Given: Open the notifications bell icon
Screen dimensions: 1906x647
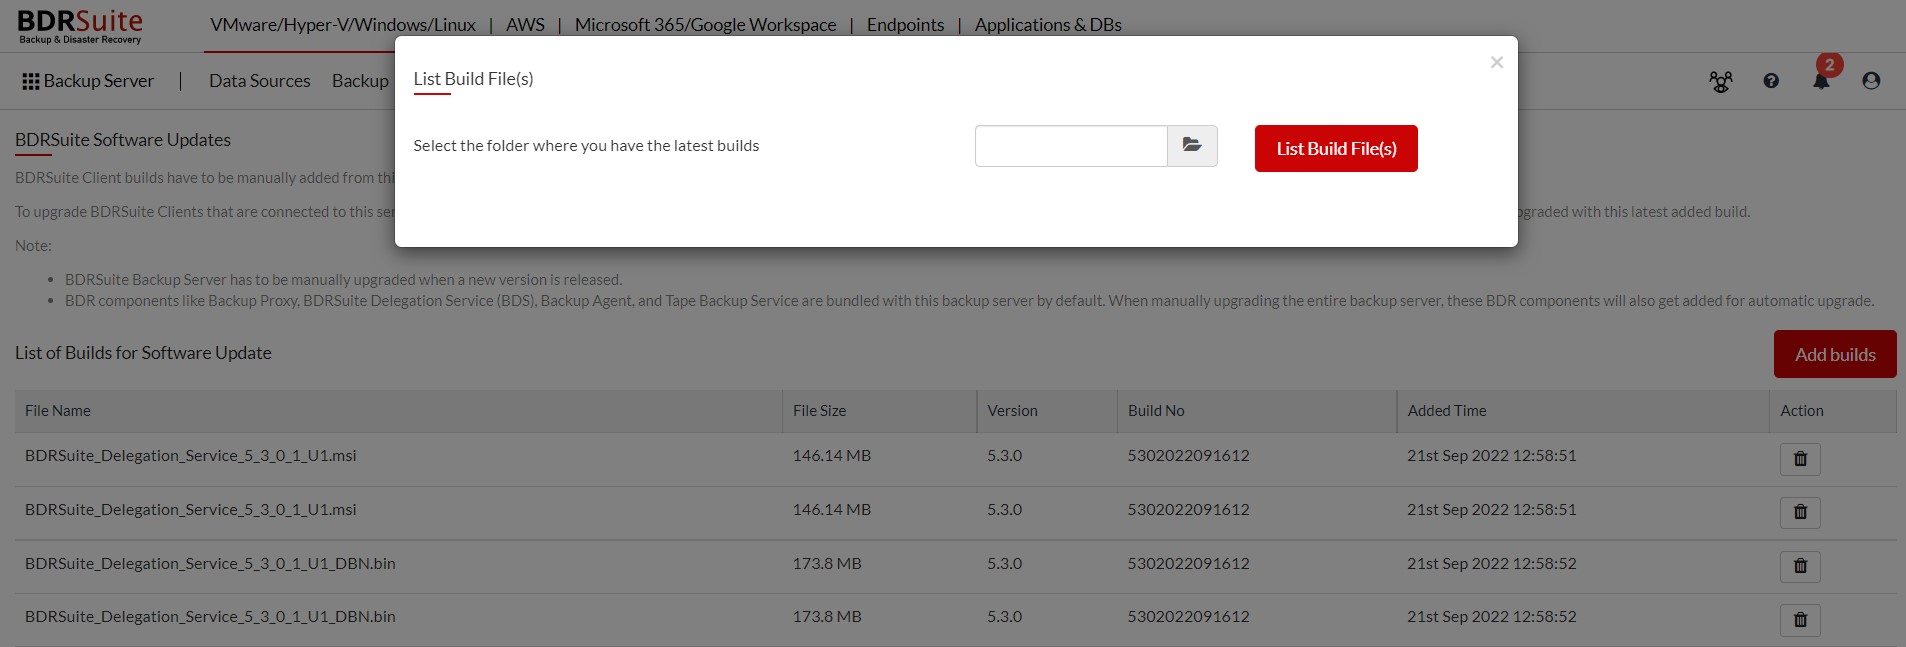Looking at the screenshot, I should (x=1821, y=81).
